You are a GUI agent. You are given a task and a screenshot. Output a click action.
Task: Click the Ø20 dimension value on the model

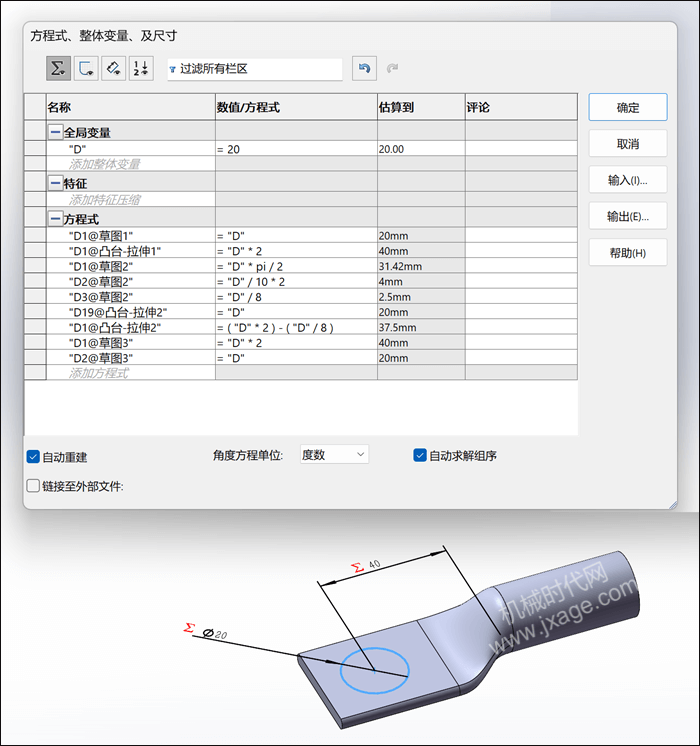click(215, 633)
